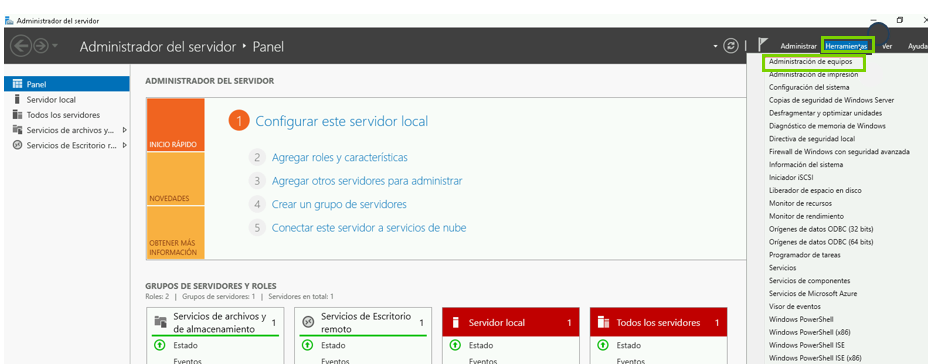The height and width of the screenshot is (364, 928).
Task: Click Crear un grupo de servidores
Action: (x=339, y=204)
